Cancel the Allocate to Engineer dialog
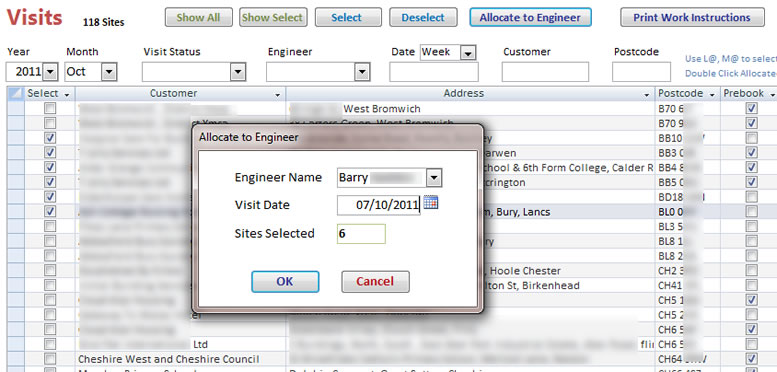The width and height of the screenshot is (777, 372). click(x=375, y=281)
